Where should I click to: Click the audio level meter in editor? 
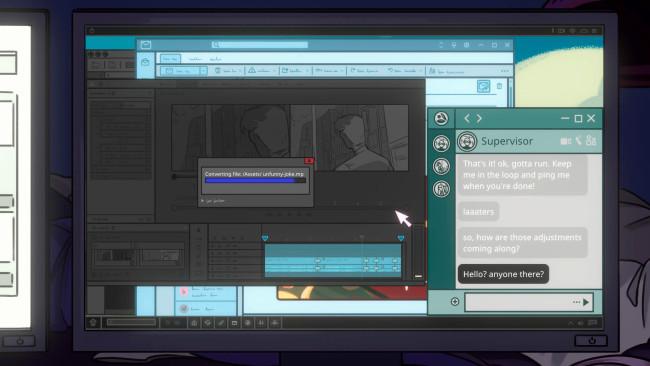tap(418, 253)
